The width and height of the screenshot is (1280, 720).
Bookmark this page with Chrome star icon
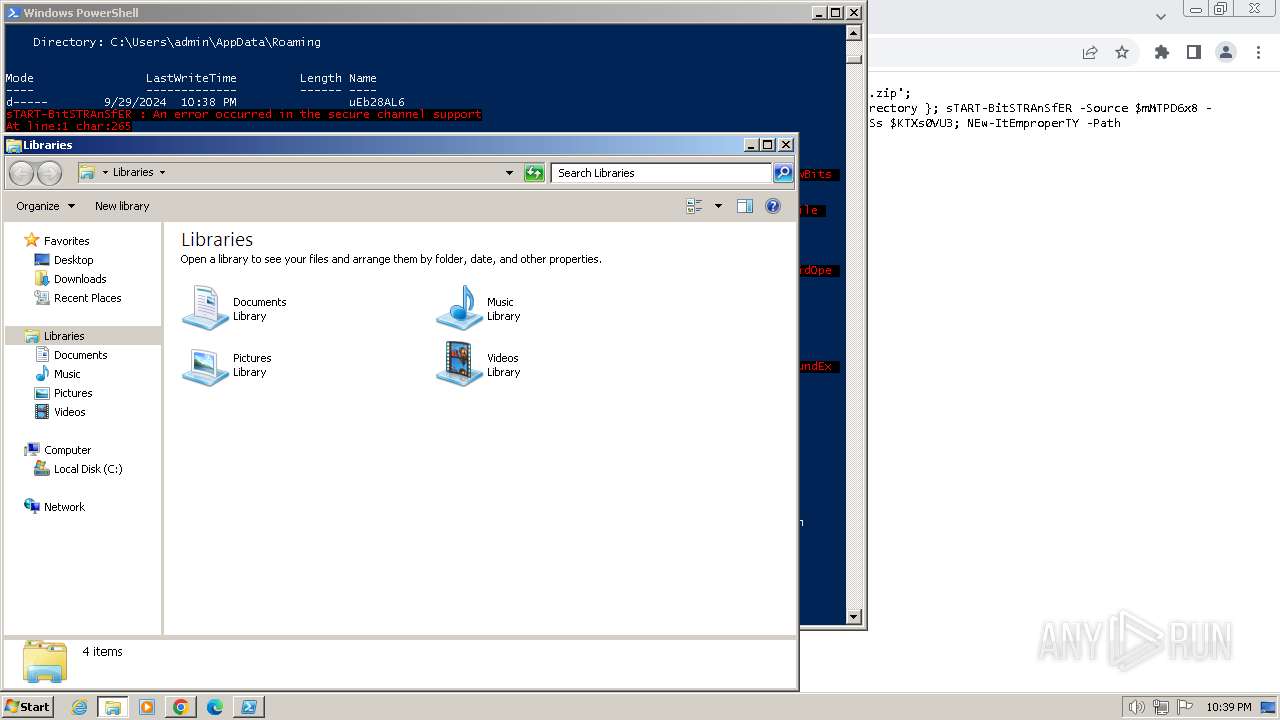coord(1122,52)
